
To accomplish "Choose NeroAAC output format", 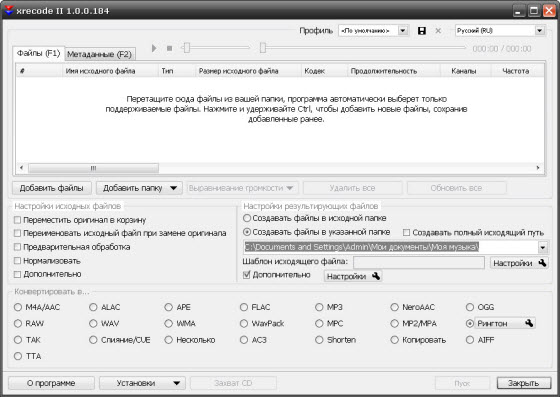I will point(394,307).
